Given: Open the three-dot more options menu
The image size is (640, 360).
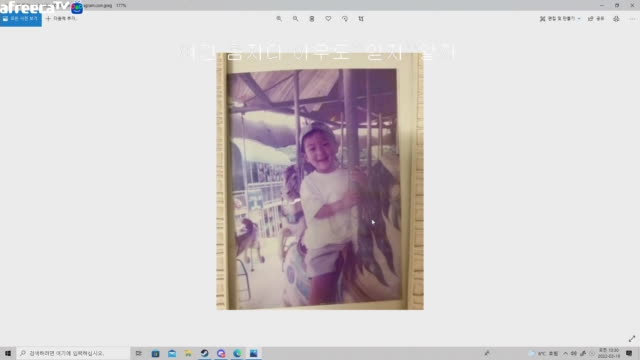Looking at the screenshot, I should click(632, 19).
